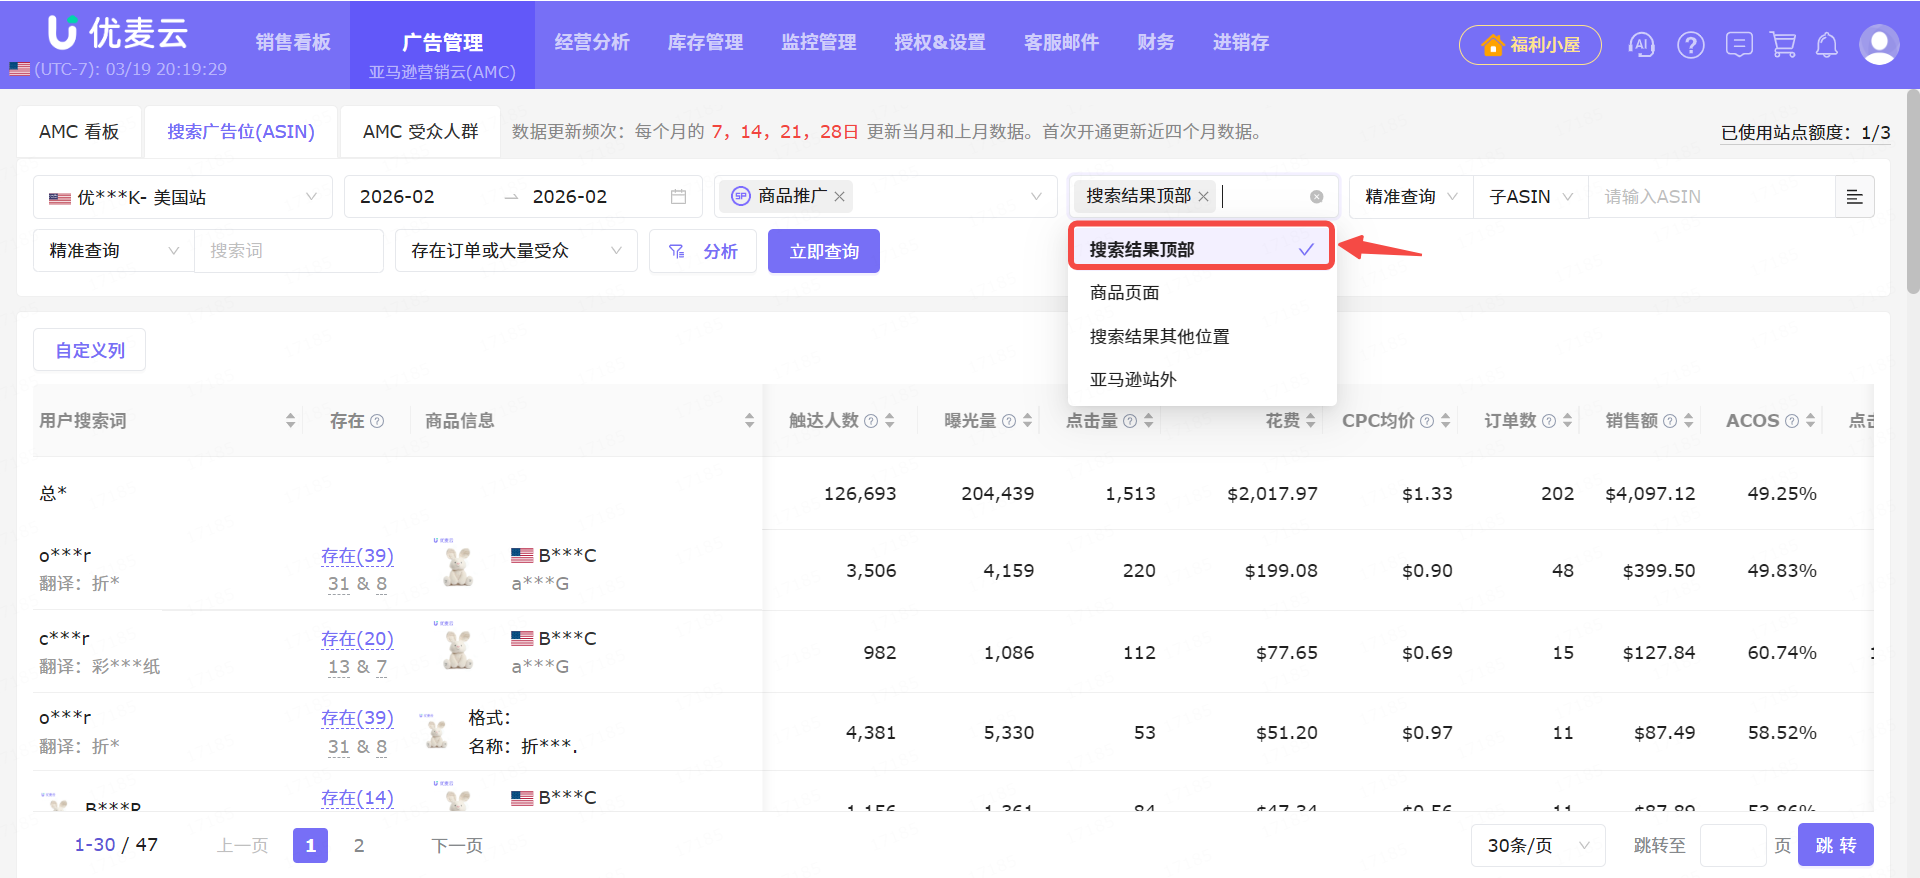Show help for 曝光量 column
The width and height of the screenshot is (1920, 878).
tap(1009, 421)
